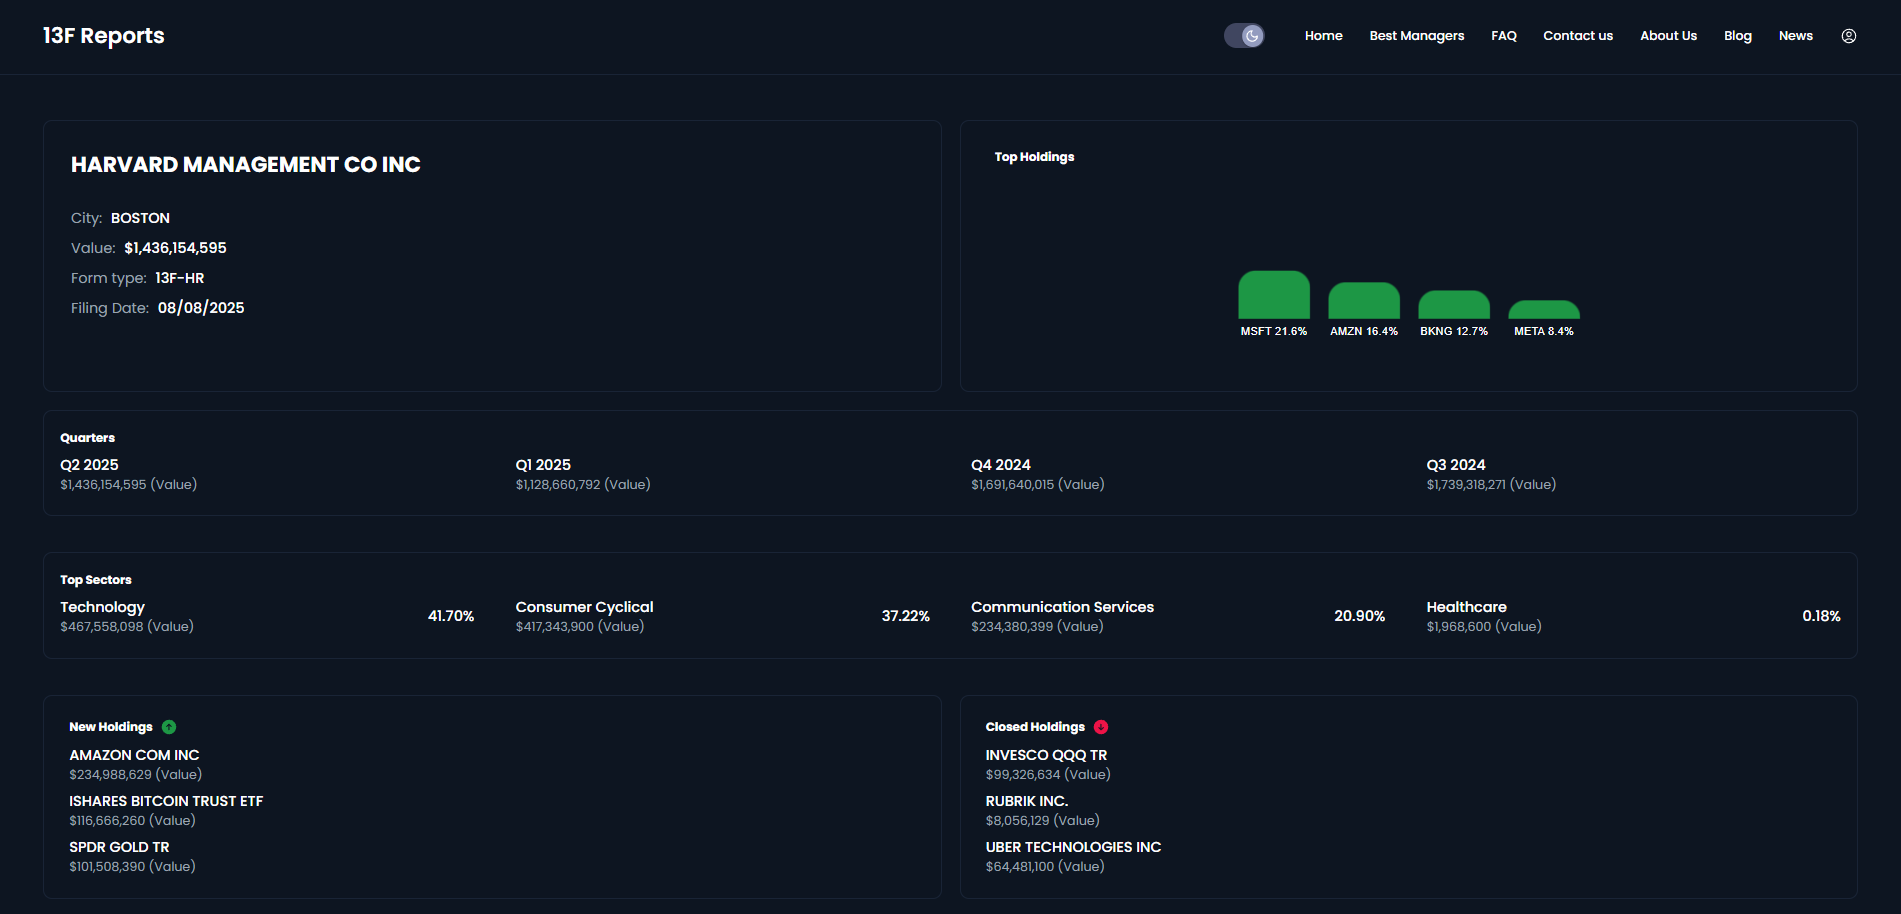Navigate to the Blog
1901x914 pixels.
(1738, 36)
